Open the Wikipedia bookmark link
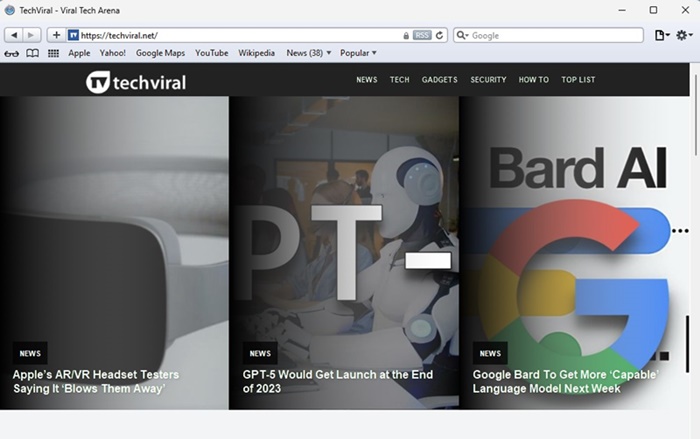This screenshot has height=439, width=700. pyautogui.click(x=257, y=53)
